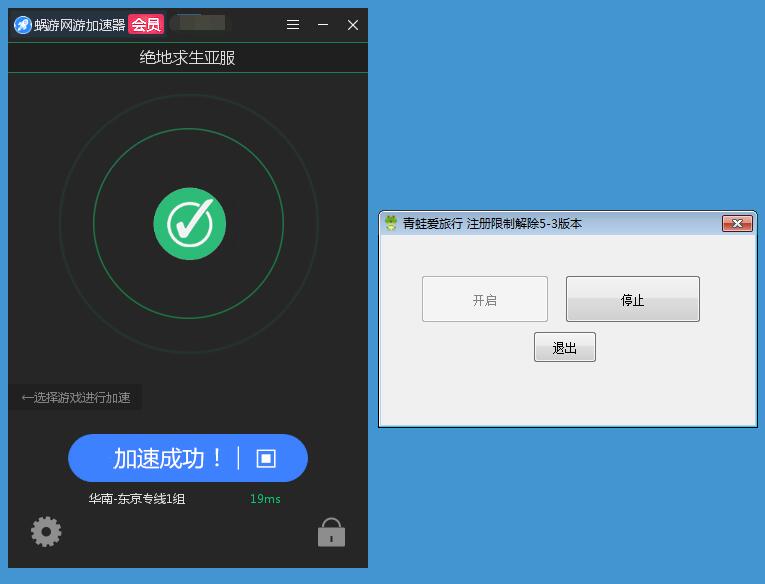Click the ←选择游戏进行加速 button
Image resolution: width=765 pixels, height=584 pixels.
(76, 398)
